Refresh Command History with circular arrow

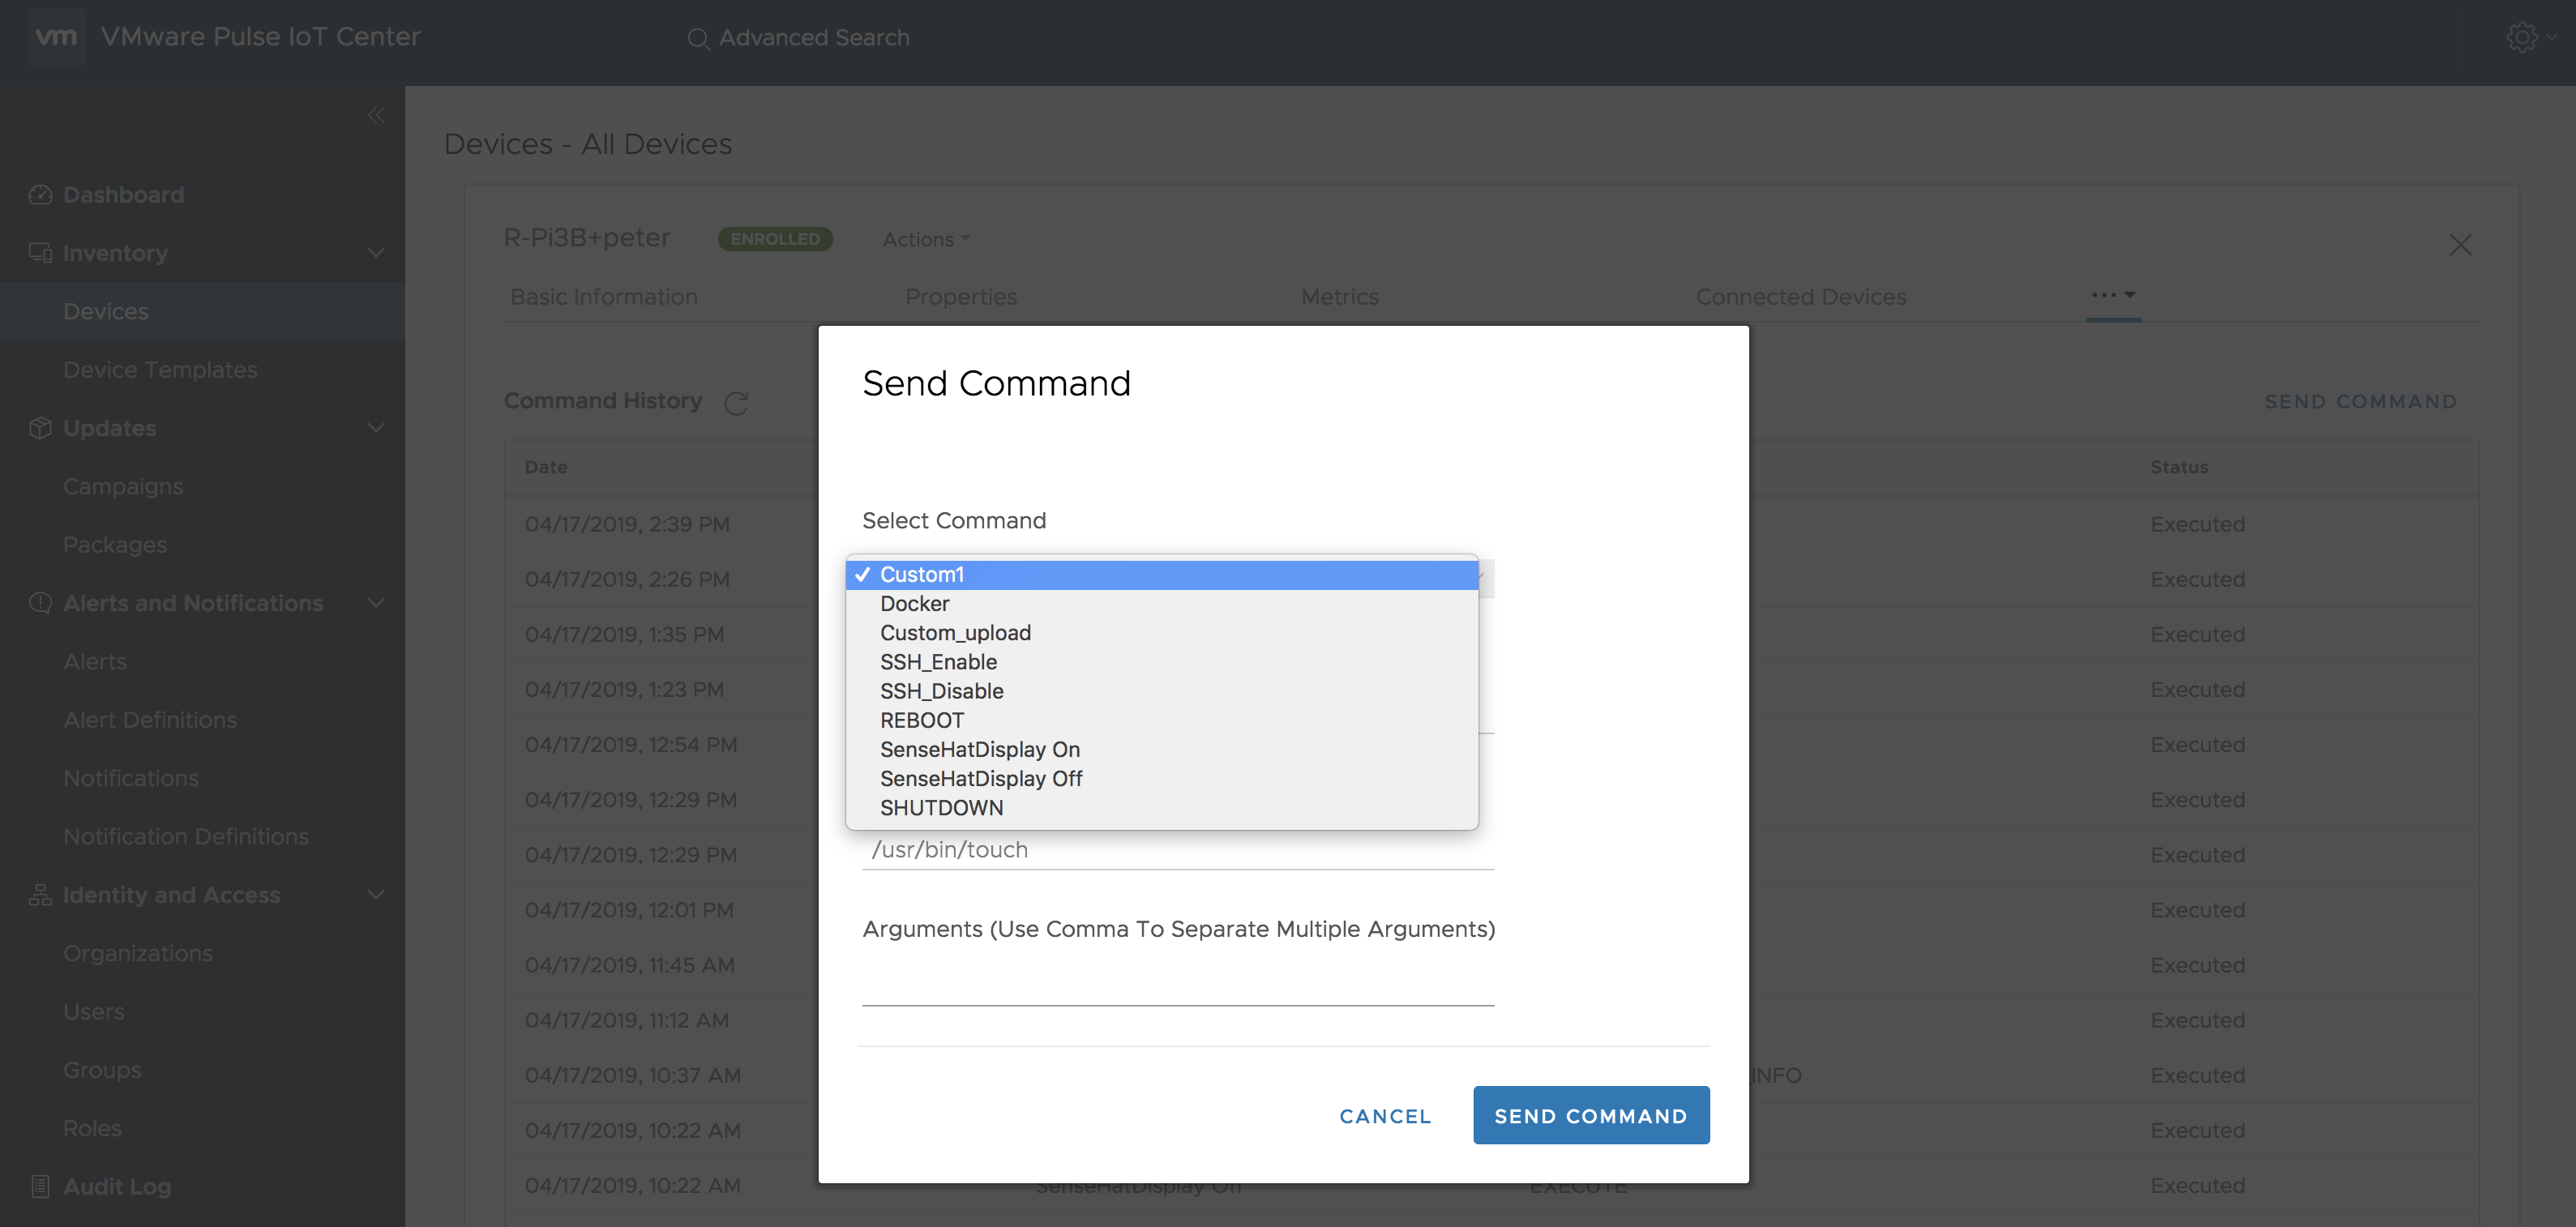737,403
